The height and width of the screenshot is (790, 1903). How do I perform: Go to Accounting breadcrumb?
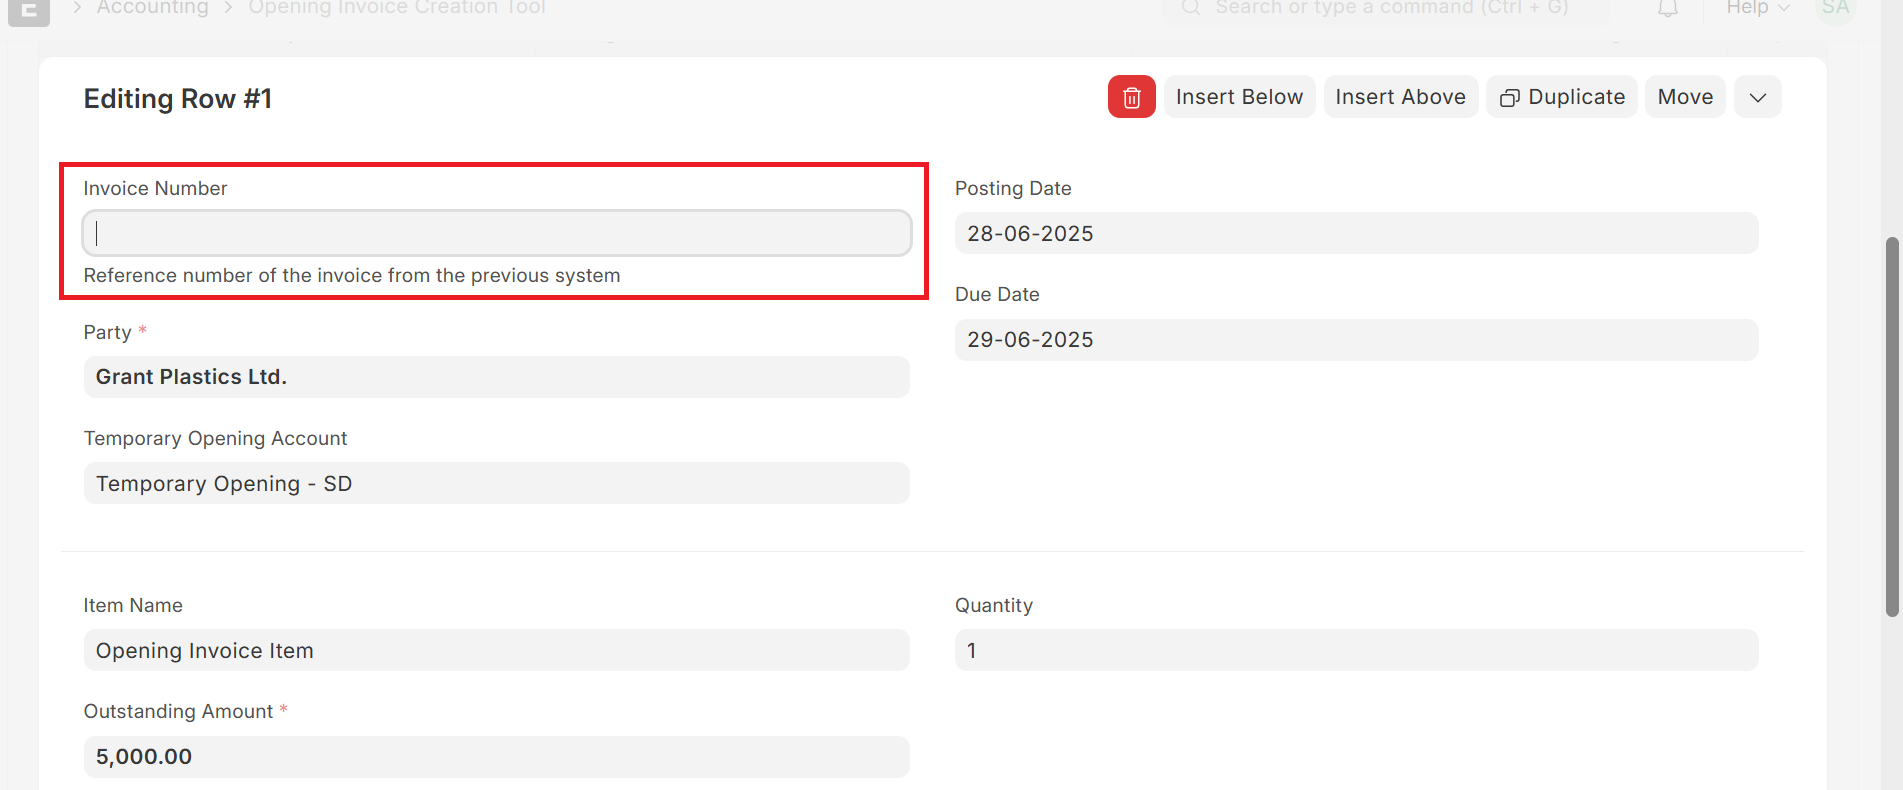point(152,8)
